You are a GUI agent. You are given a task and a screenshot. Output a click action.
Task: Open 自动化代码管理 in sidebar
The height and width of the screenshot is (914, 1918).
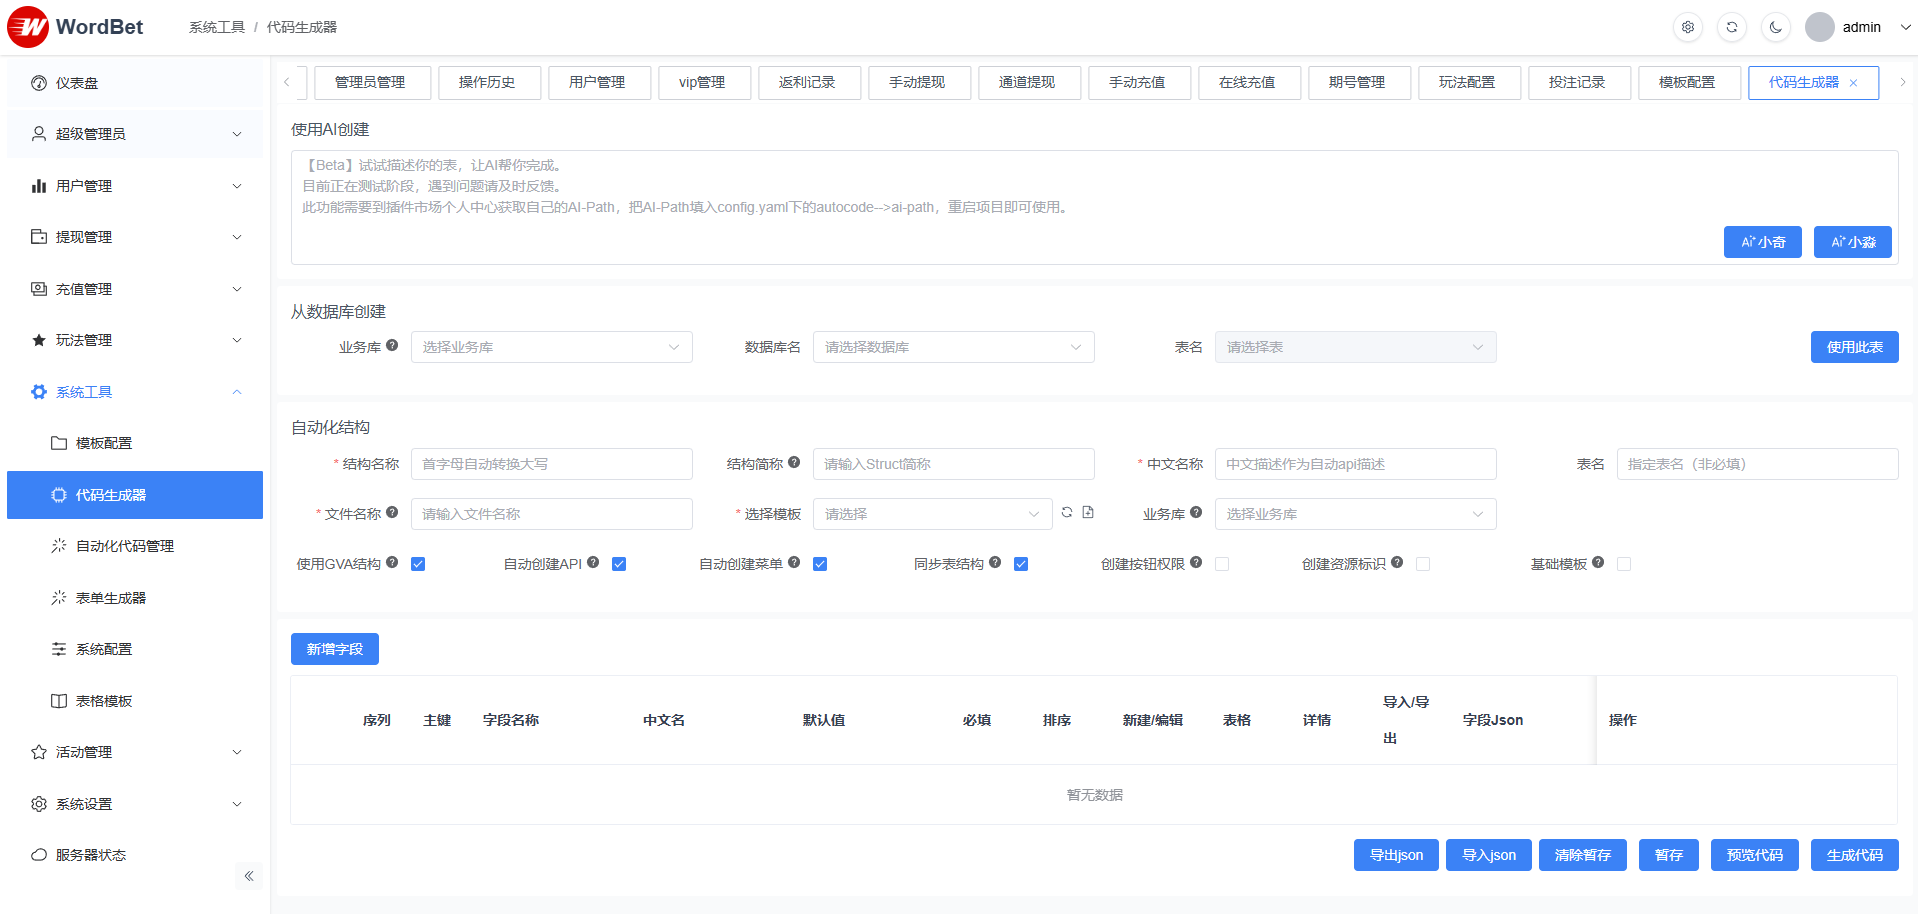click(125, 546)
